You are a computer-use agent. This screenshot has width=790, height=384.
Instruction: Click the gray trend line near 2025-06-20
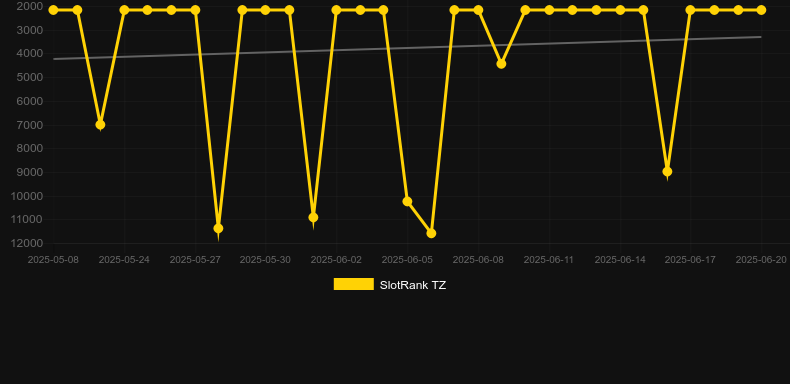point(751,37)
